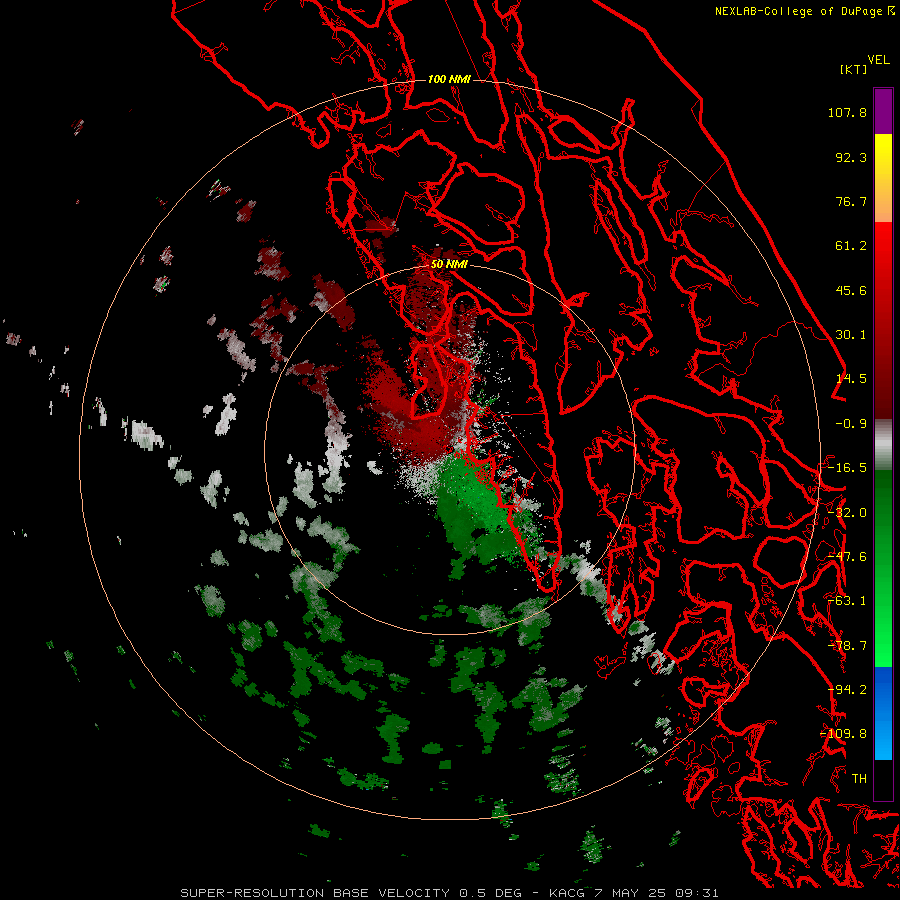The height and width of the screenshot is (900, 900).
Task: Click the -78.7 scale value
Action: pyautogui.click(x=847, y=646)
